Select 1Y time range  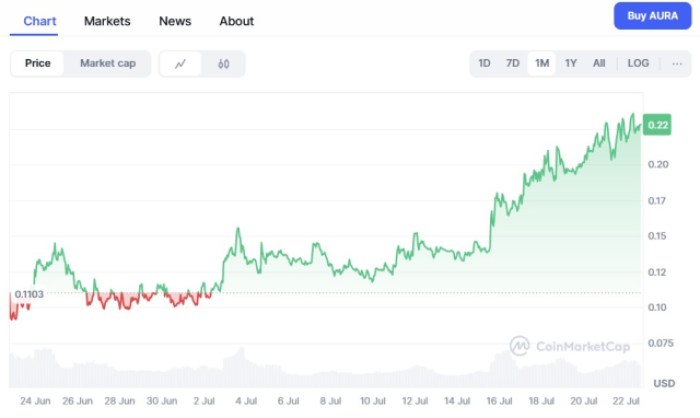tap(571, 64)
